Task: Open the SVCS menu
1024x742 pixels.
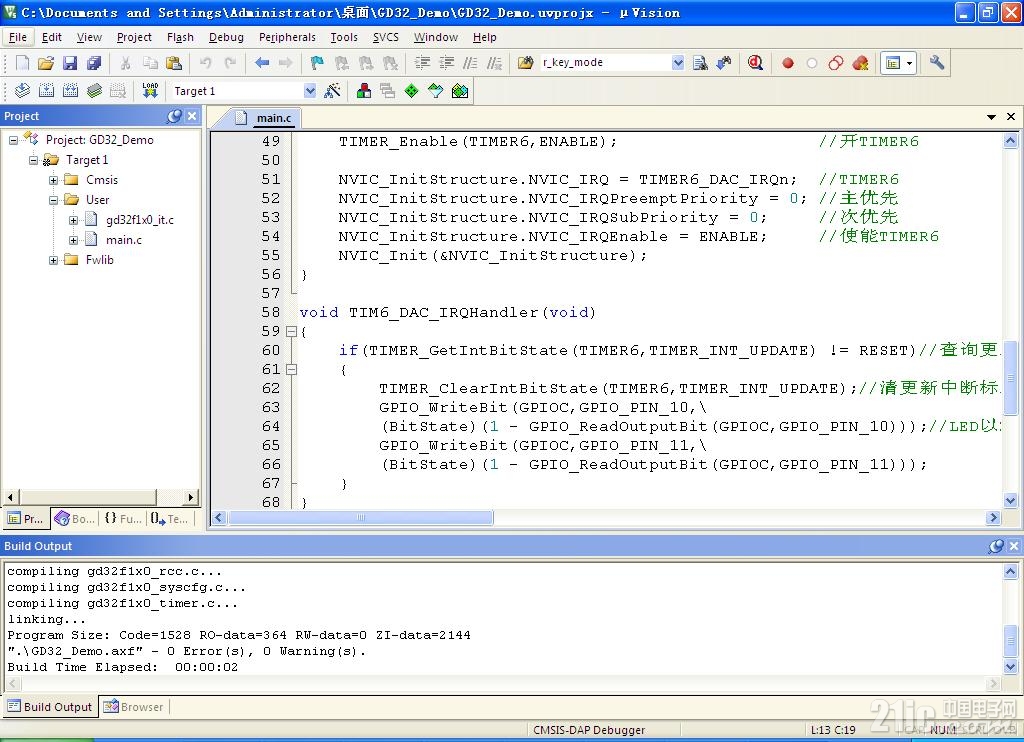Action: click(x=385, y=37)
